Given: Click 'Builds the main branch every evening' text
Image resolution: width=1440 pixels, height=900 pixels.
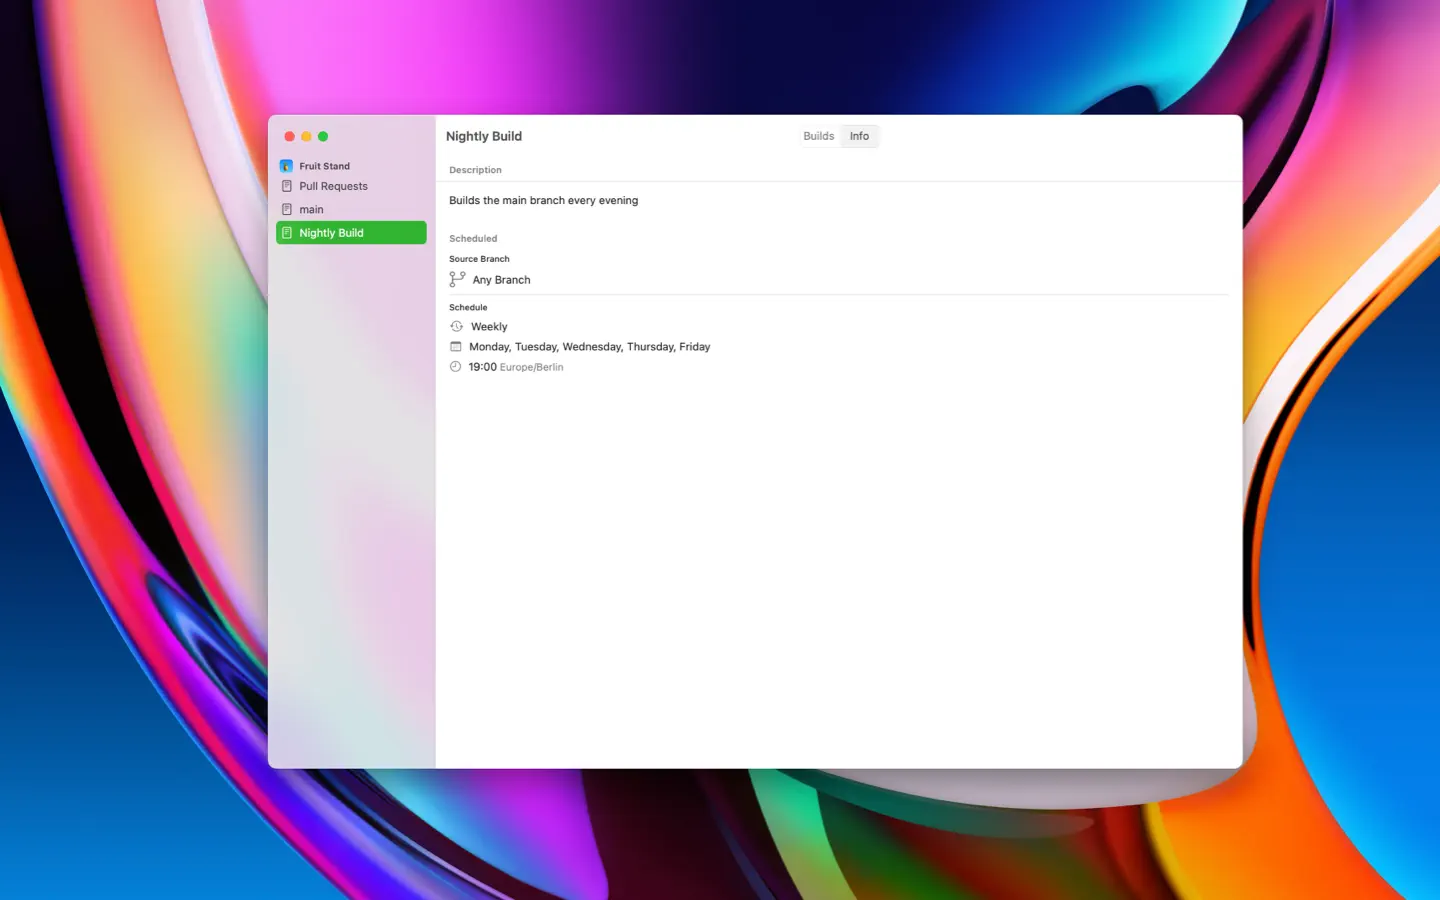Looking at the screenshot, I should (543, 200).
